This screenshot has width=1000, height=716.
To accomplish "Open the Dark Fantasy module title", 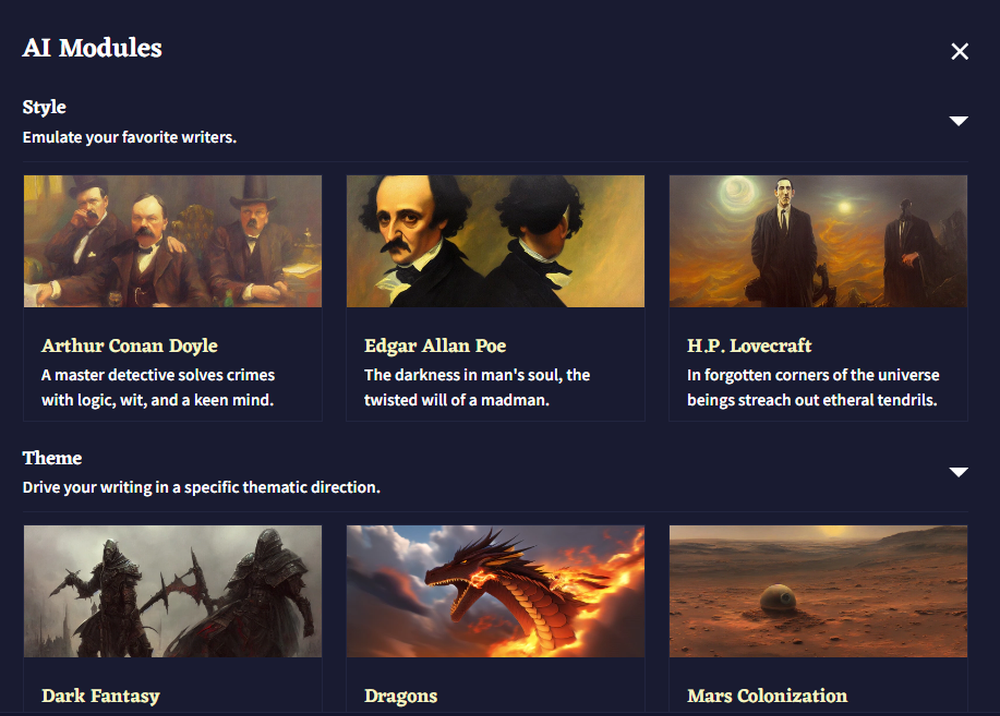I will (x=101, y=696).
